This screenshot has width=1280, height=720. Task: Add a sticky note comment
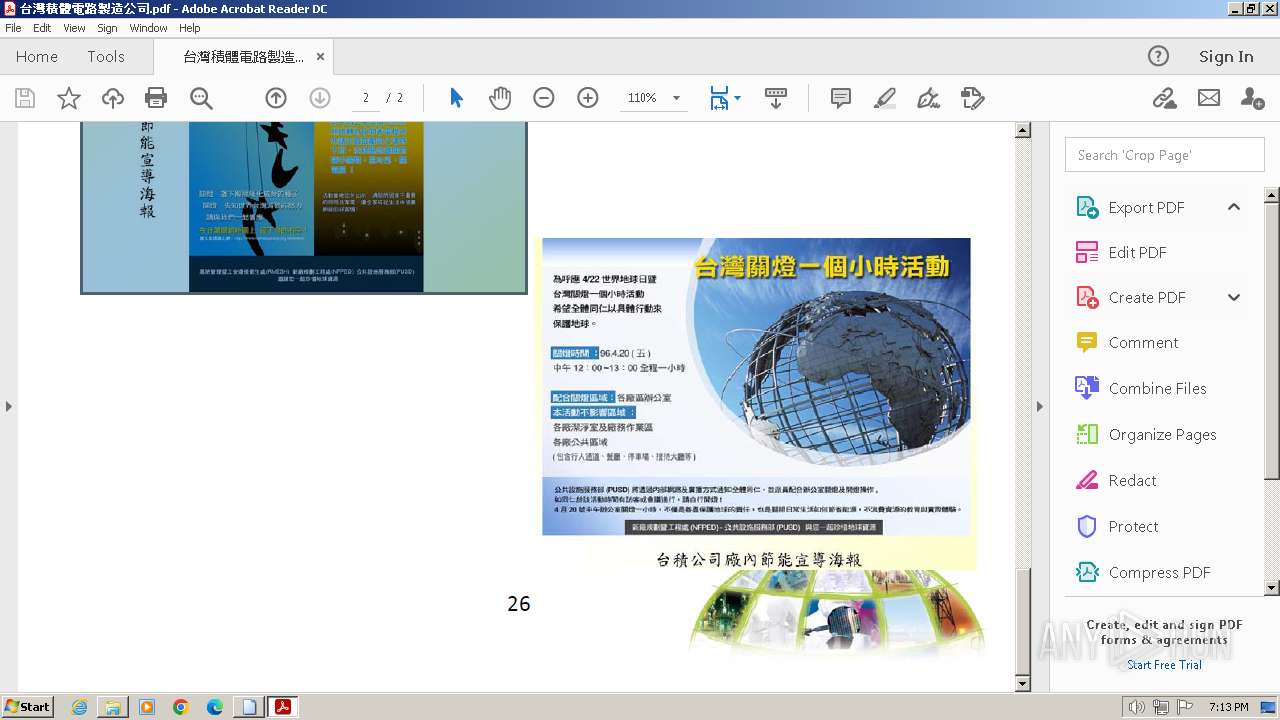point(841,98)
